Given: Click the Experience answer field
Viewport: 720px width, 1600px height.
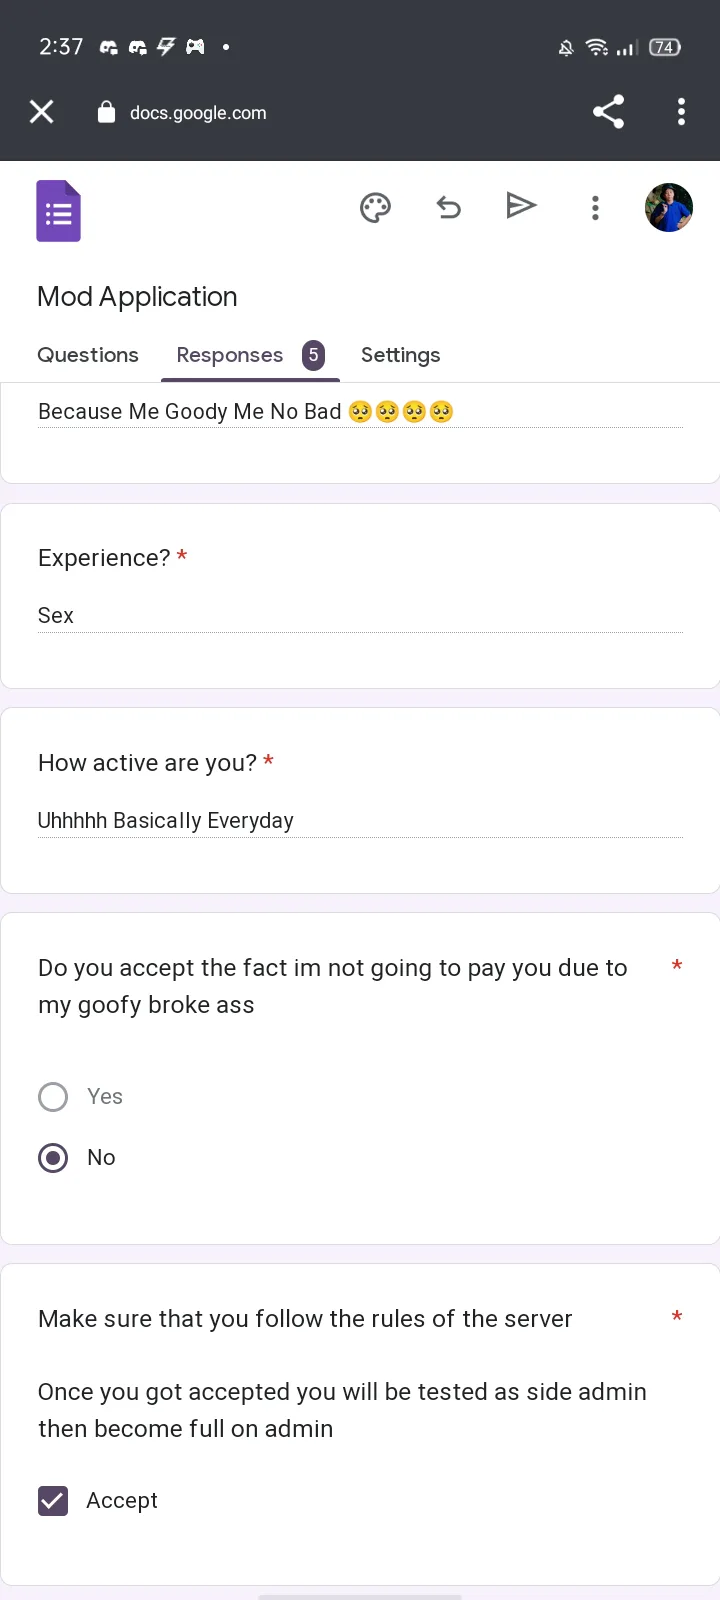Looking at the screenshot, I should point(360,616).
